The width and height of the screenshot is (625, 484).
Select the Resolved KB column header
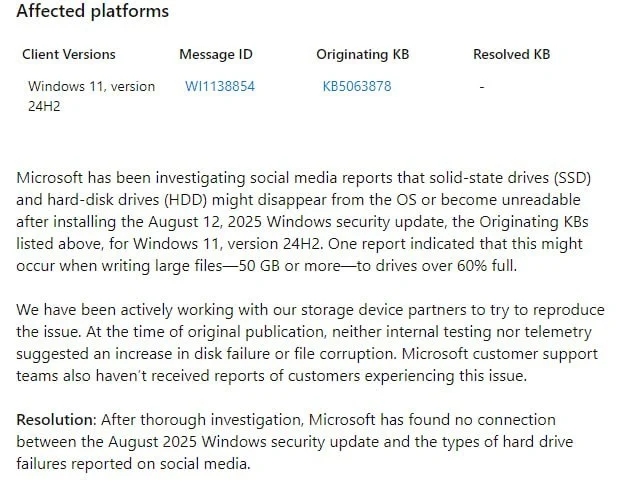[x=511, y=54]
